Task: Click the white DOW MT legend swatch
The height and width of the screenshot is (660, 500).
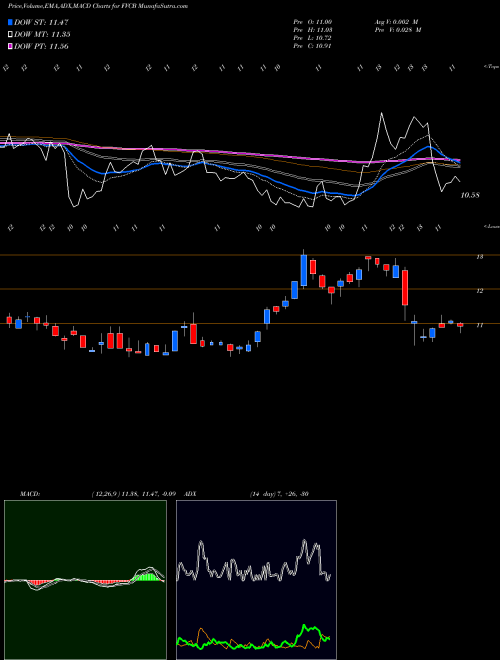Action: click(x=10, y=35)
